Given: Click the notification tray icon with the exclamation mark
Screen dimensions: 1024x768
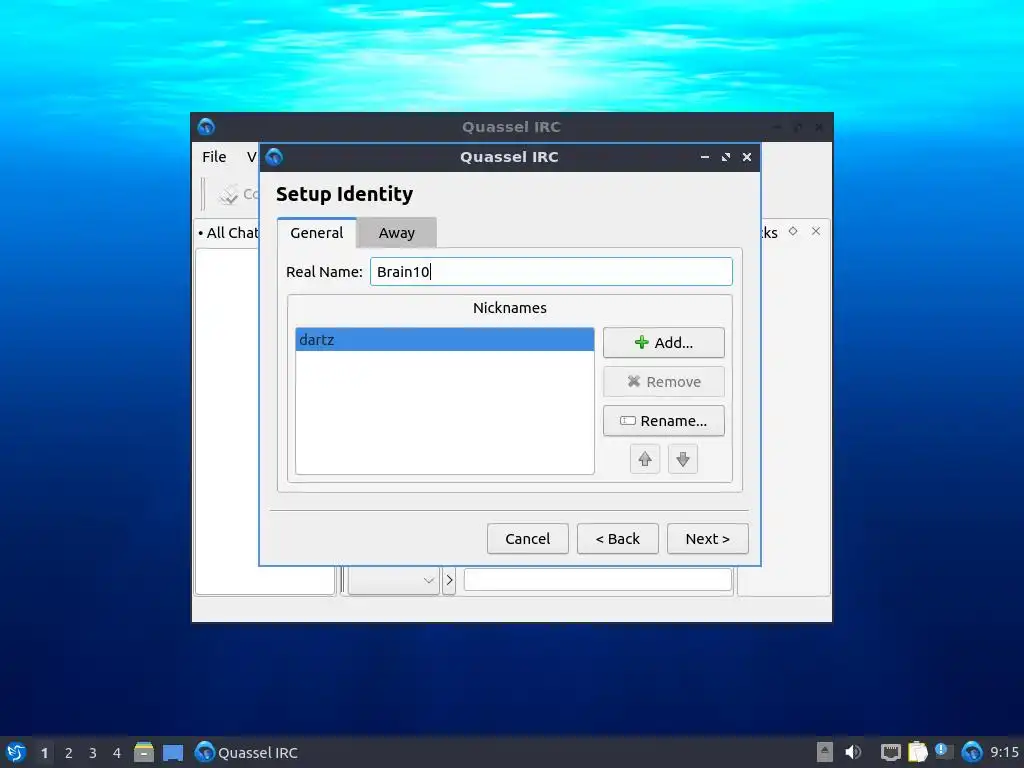Looking at the screenshot, I should [x=944, y=751].
